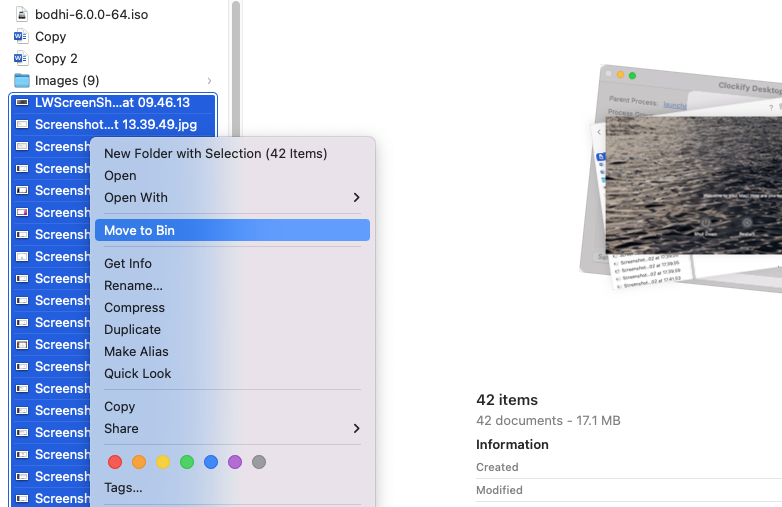This screenshot has height=507, width=782.
Task: Apply the gray tag color
Action: click(258, 462)
